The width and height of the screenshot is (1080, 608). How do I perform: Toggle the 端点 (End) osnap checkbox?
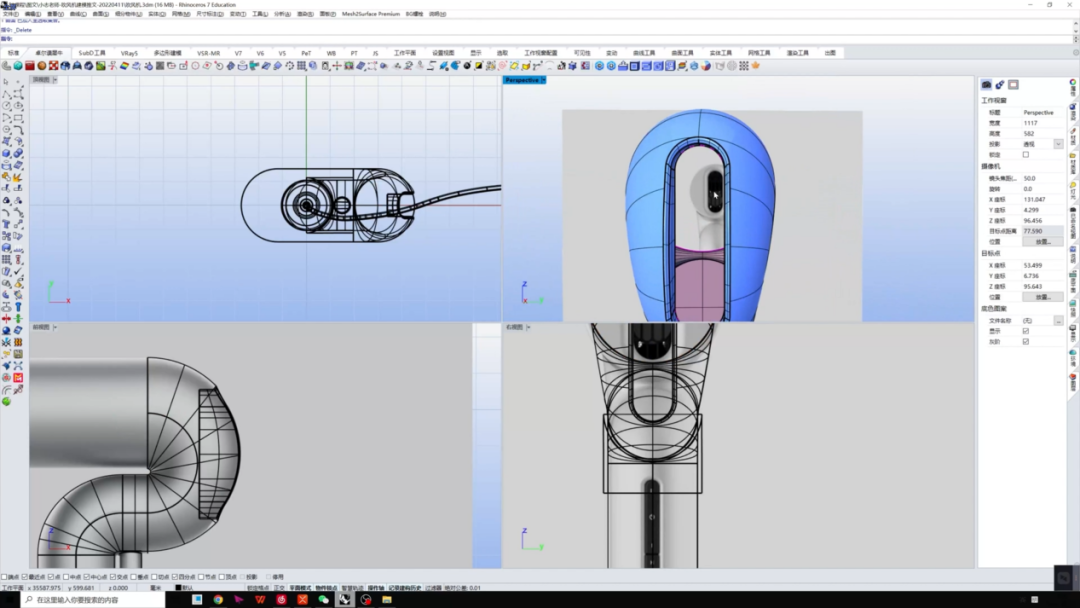[4, 577]
